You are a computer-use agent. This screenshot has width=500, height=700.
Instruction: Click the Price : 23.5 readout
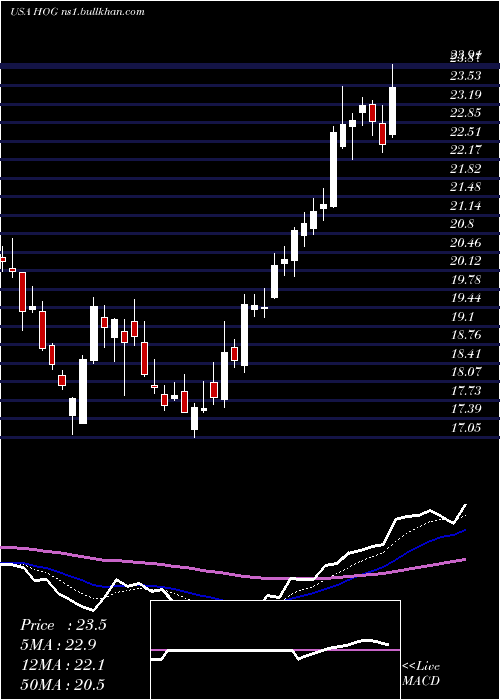coord(63,625)
